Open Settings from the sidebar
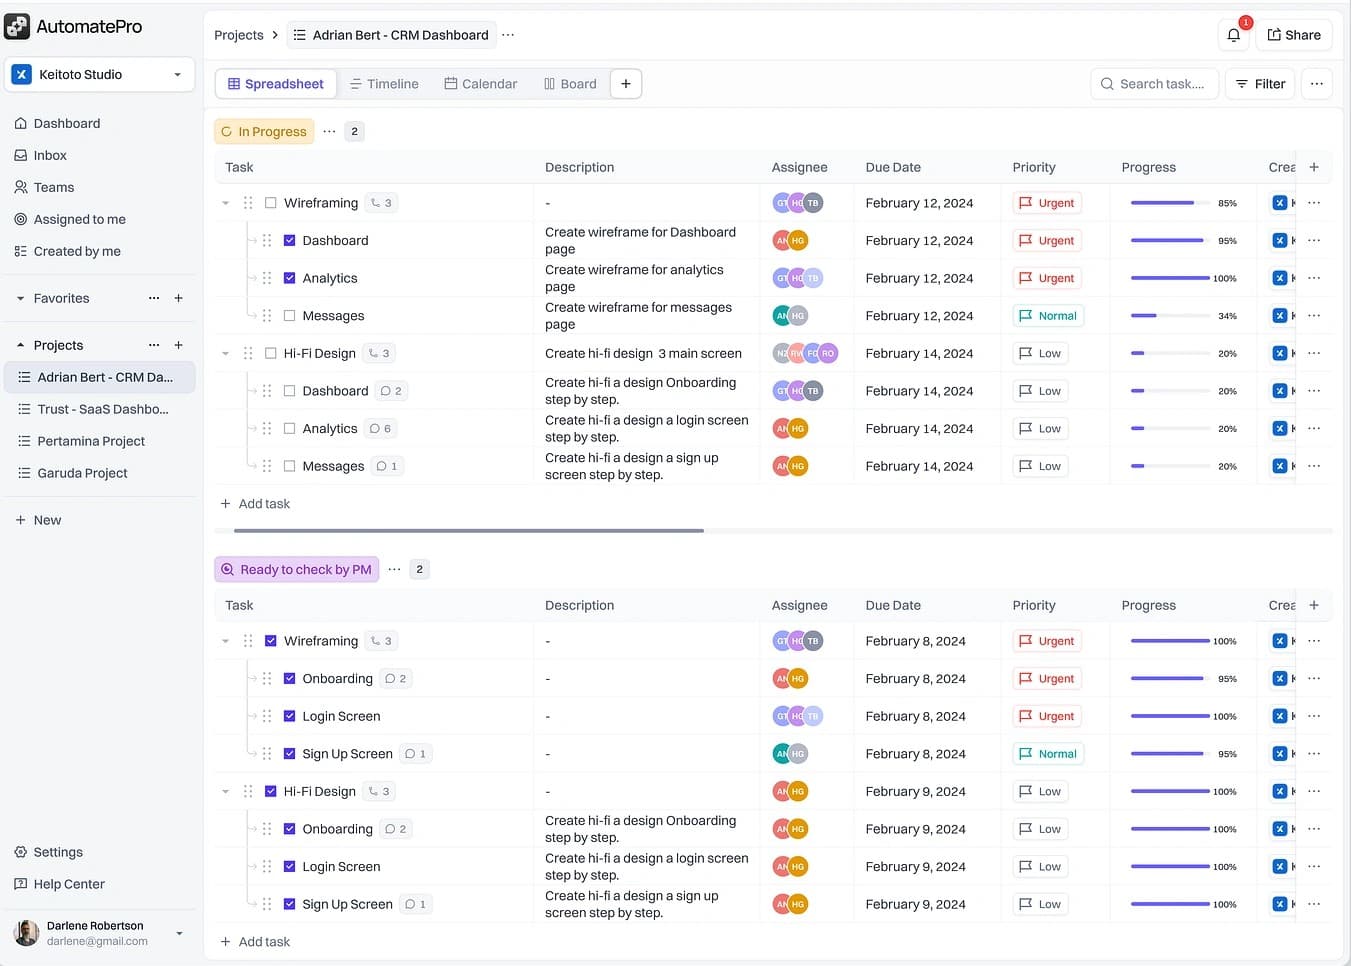This screenshot has width=1351, height=966. coord(58,852)
